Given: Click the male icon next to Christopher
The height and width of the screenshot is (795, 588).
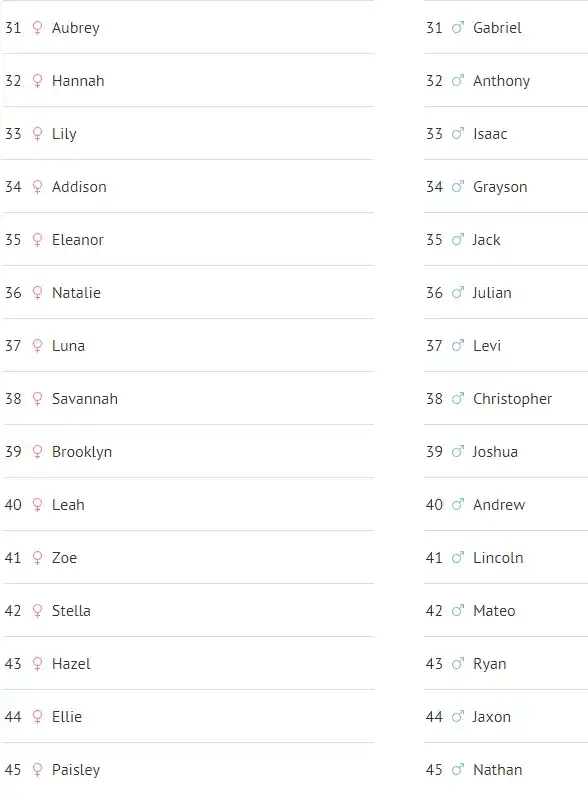Looking at the screenshot, I should (458, 399).
